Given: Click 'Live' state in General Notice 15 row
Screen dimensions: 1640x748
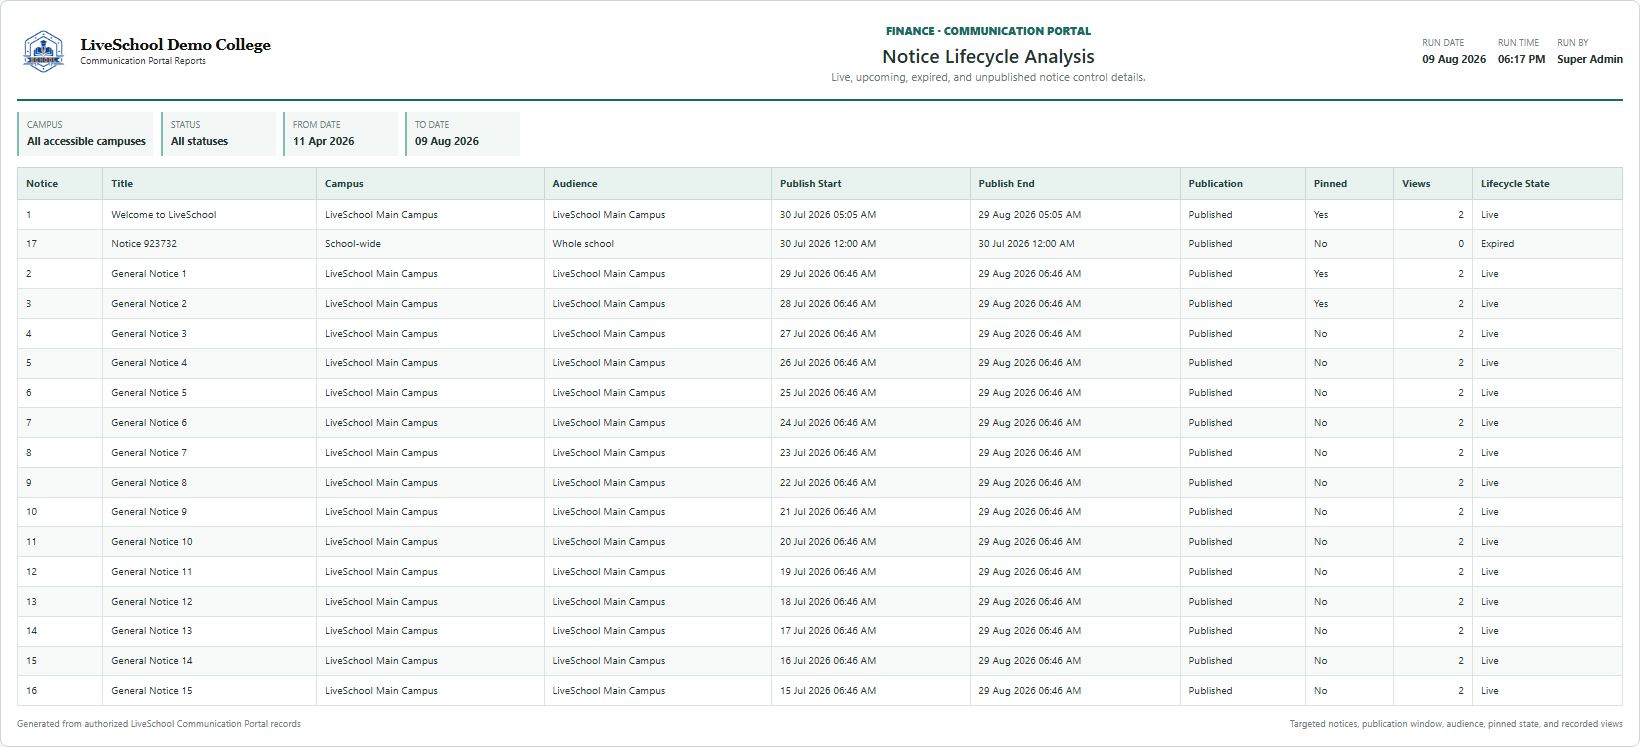Looking at the screenshot, I should [x=1490, y=691].
